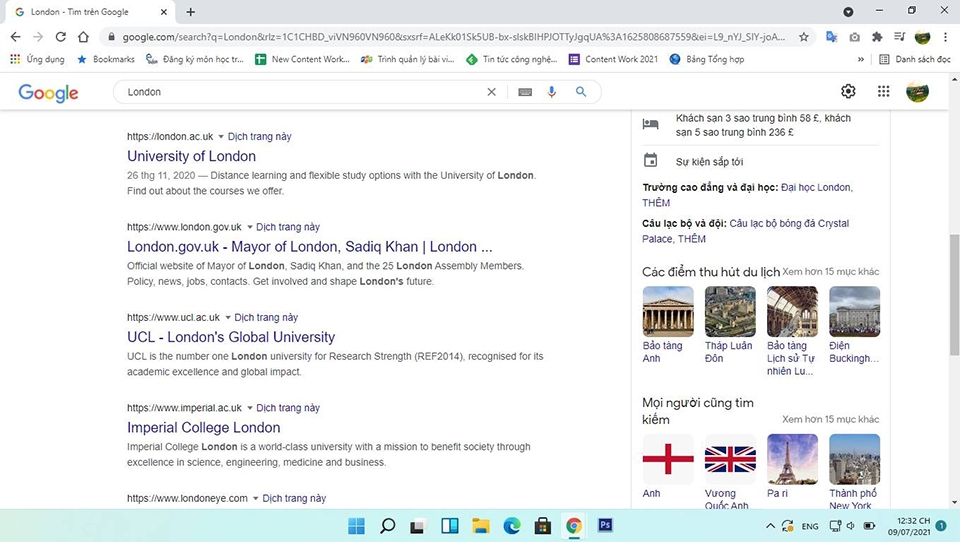Image resolution: width=960 pixels, height=542 pixels.
Task: Open Chrome profile avatar in toolbar
Action: click(922, 37)
